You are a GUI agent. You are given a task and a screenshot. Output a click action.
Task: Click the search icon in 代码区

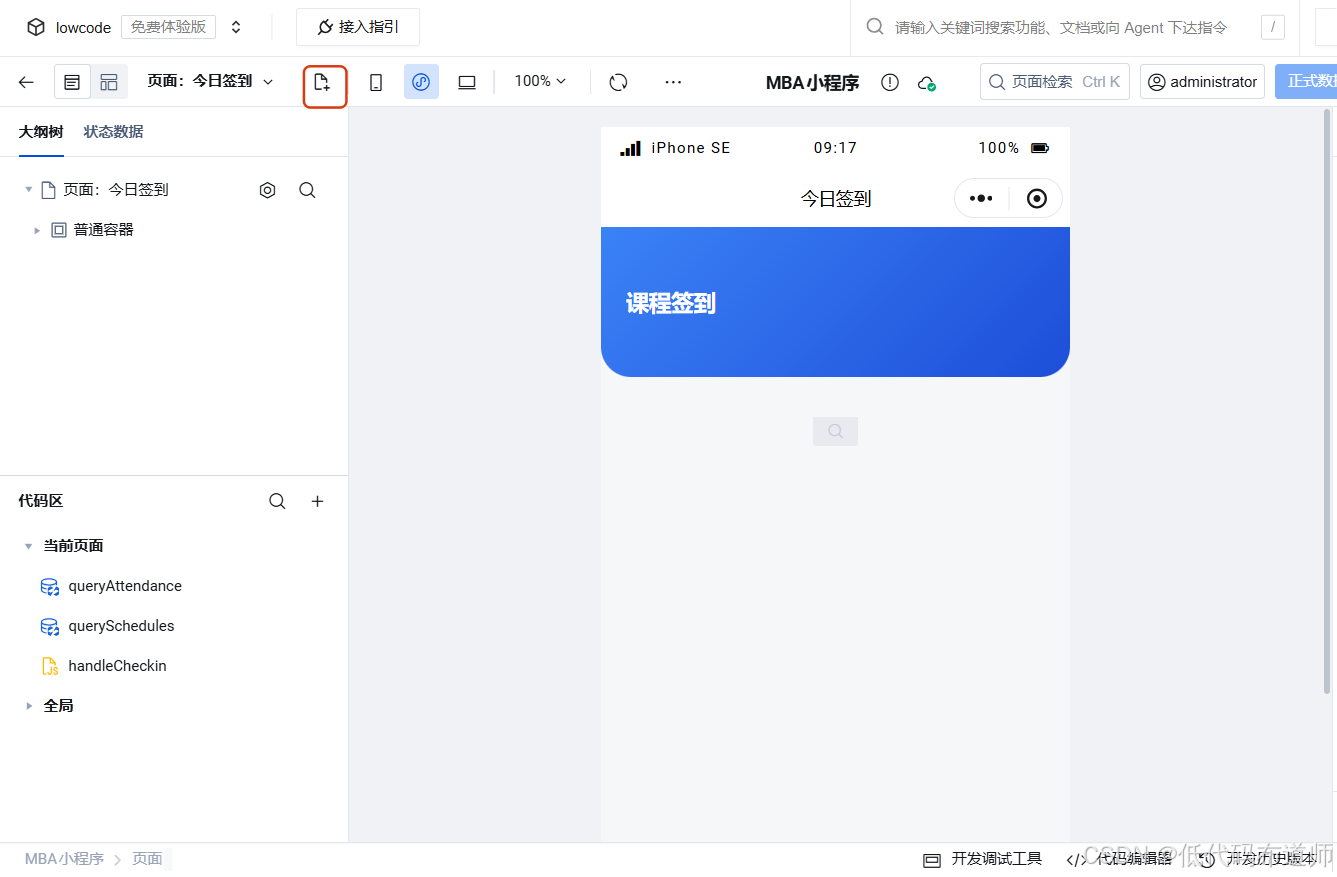pos(277,501)
